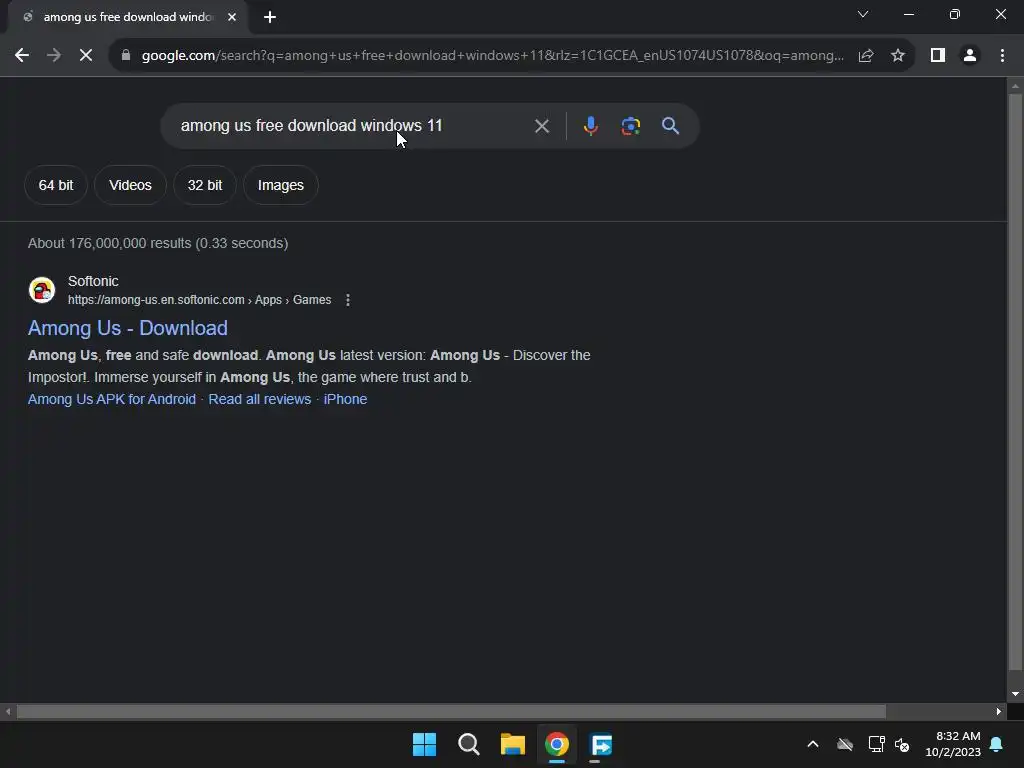Submit search with the magnifier icon

click(x=670, y=126)
